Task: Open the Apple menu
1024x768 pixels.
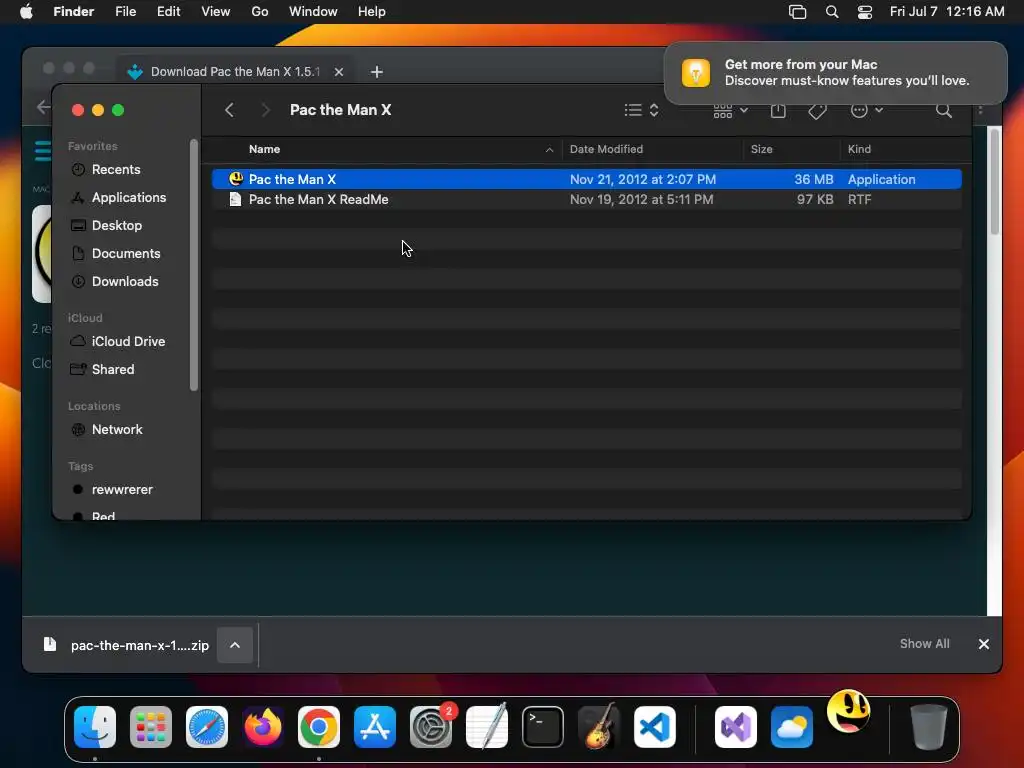Action: tap(26, 12)
